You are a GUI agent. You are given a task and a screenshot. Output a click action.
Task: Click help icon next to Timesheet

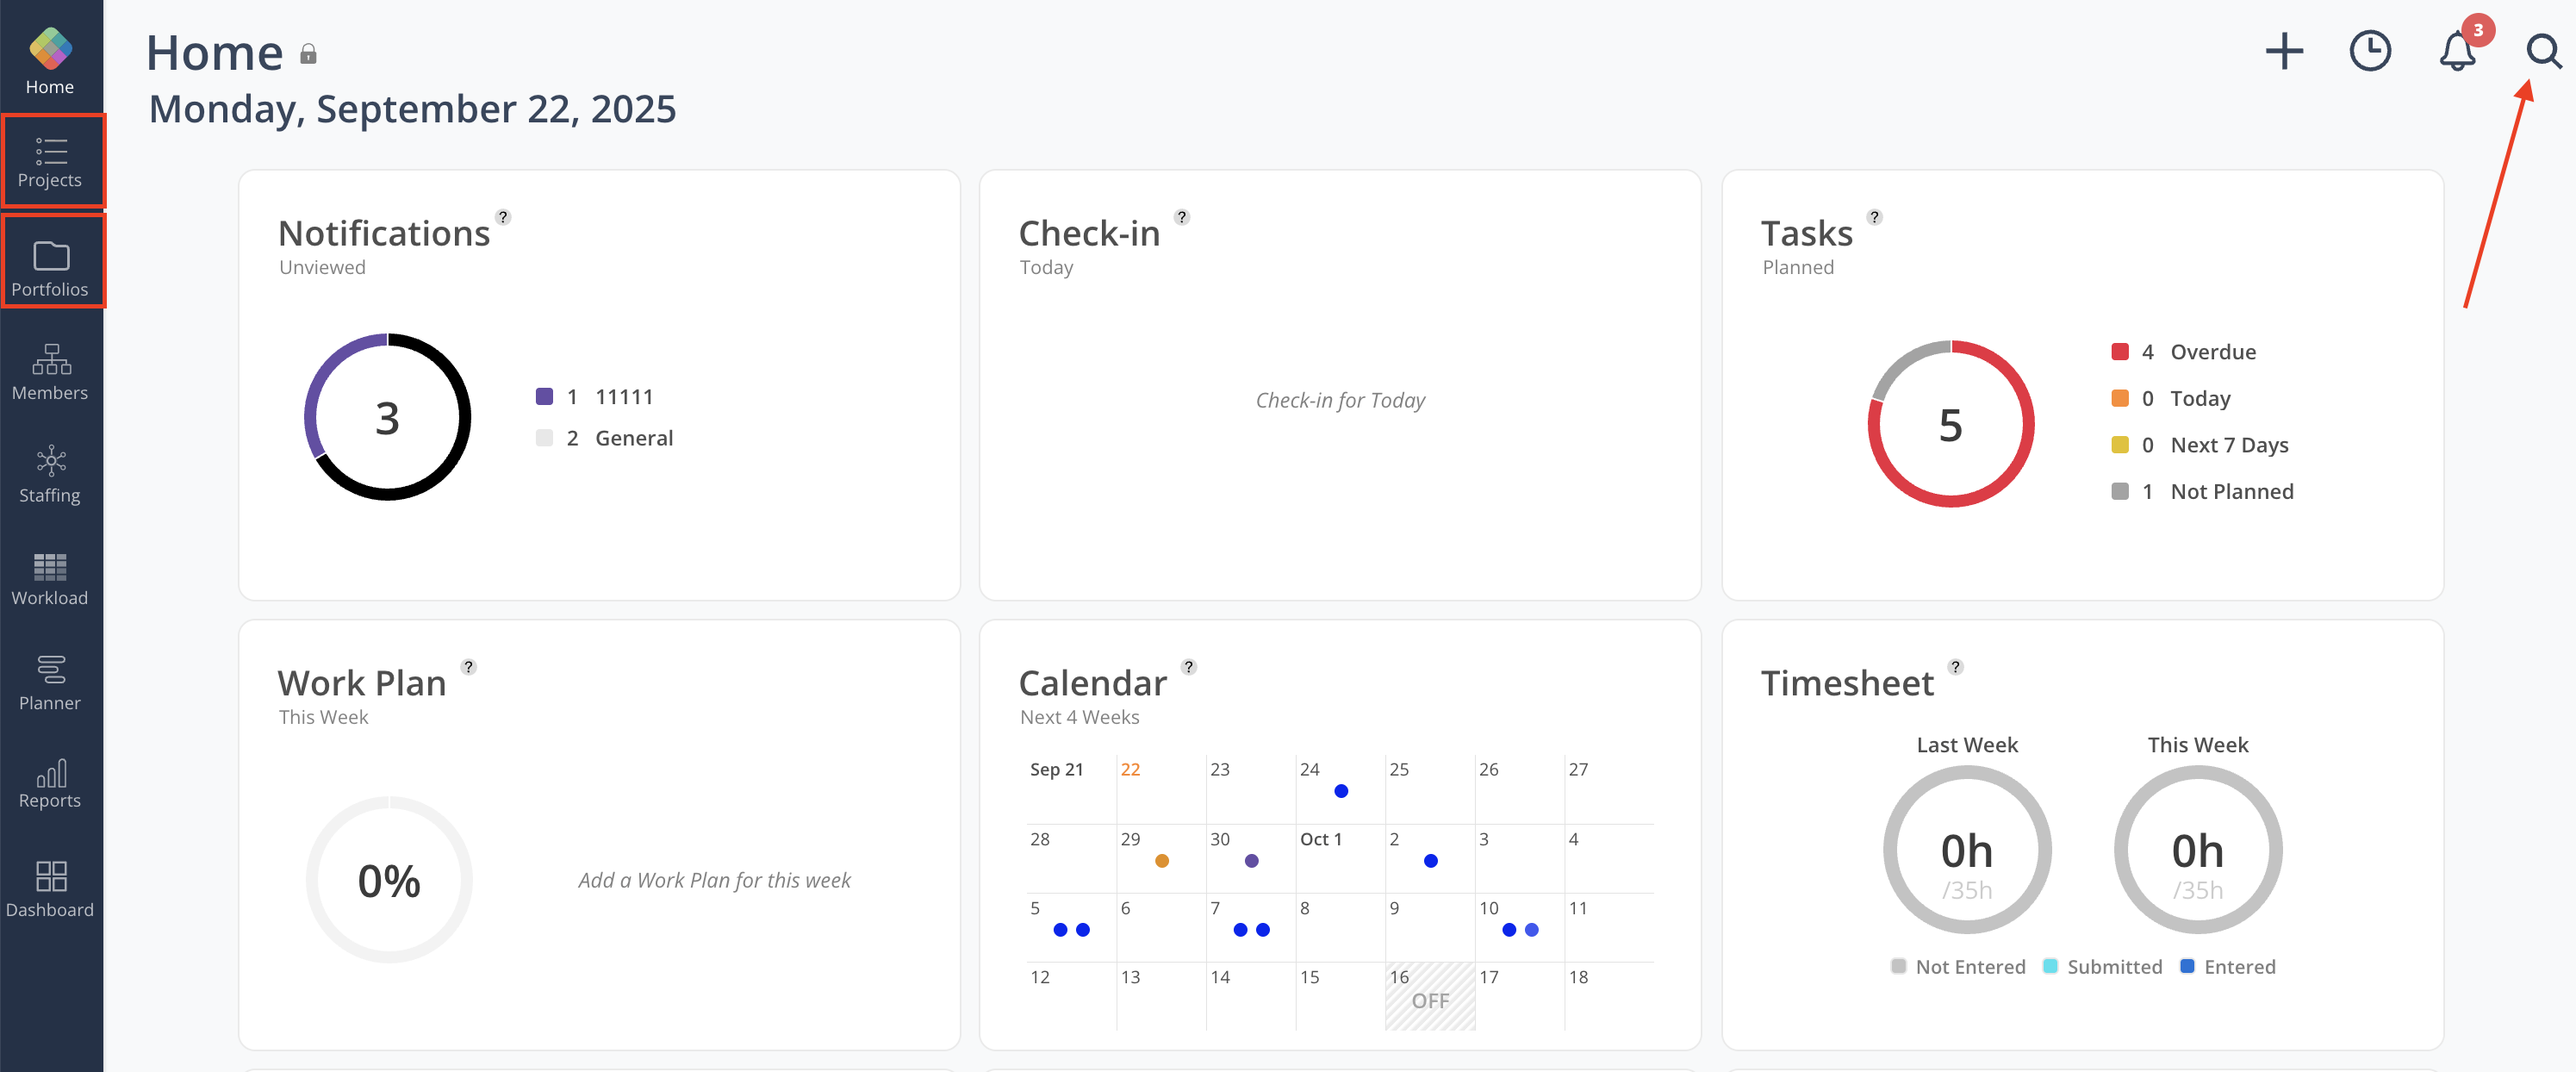1955,667
